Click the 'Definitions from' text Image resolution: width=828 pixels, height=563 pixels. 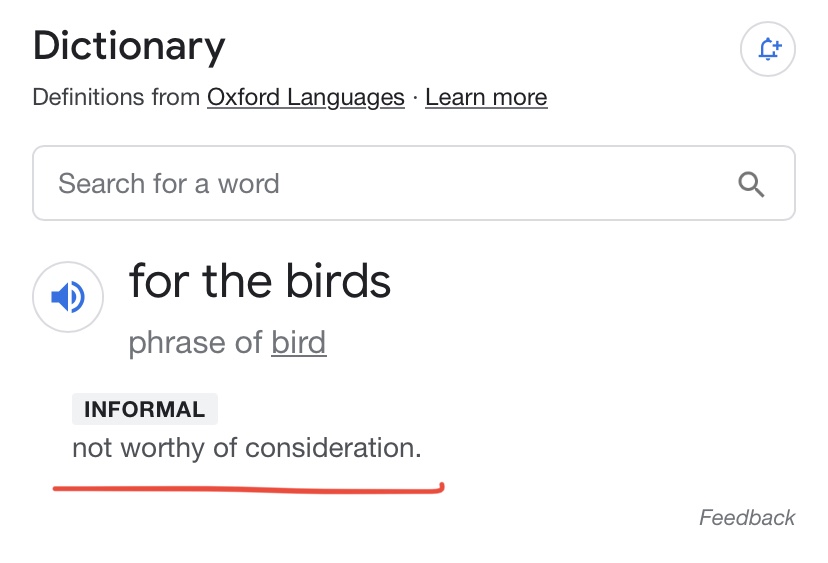116,98
